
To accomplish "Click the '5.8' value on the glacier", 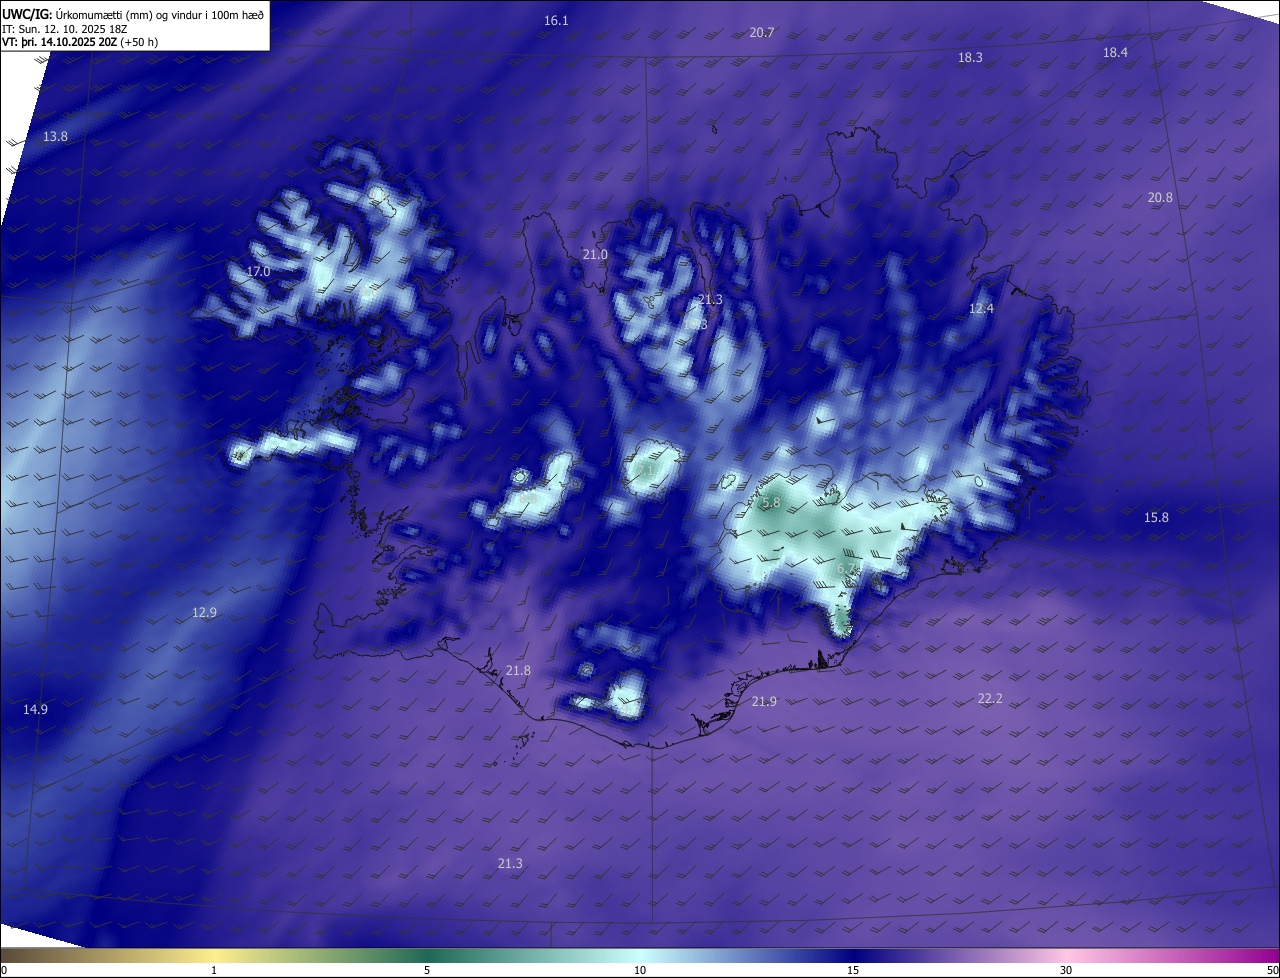I will point(771,503).
